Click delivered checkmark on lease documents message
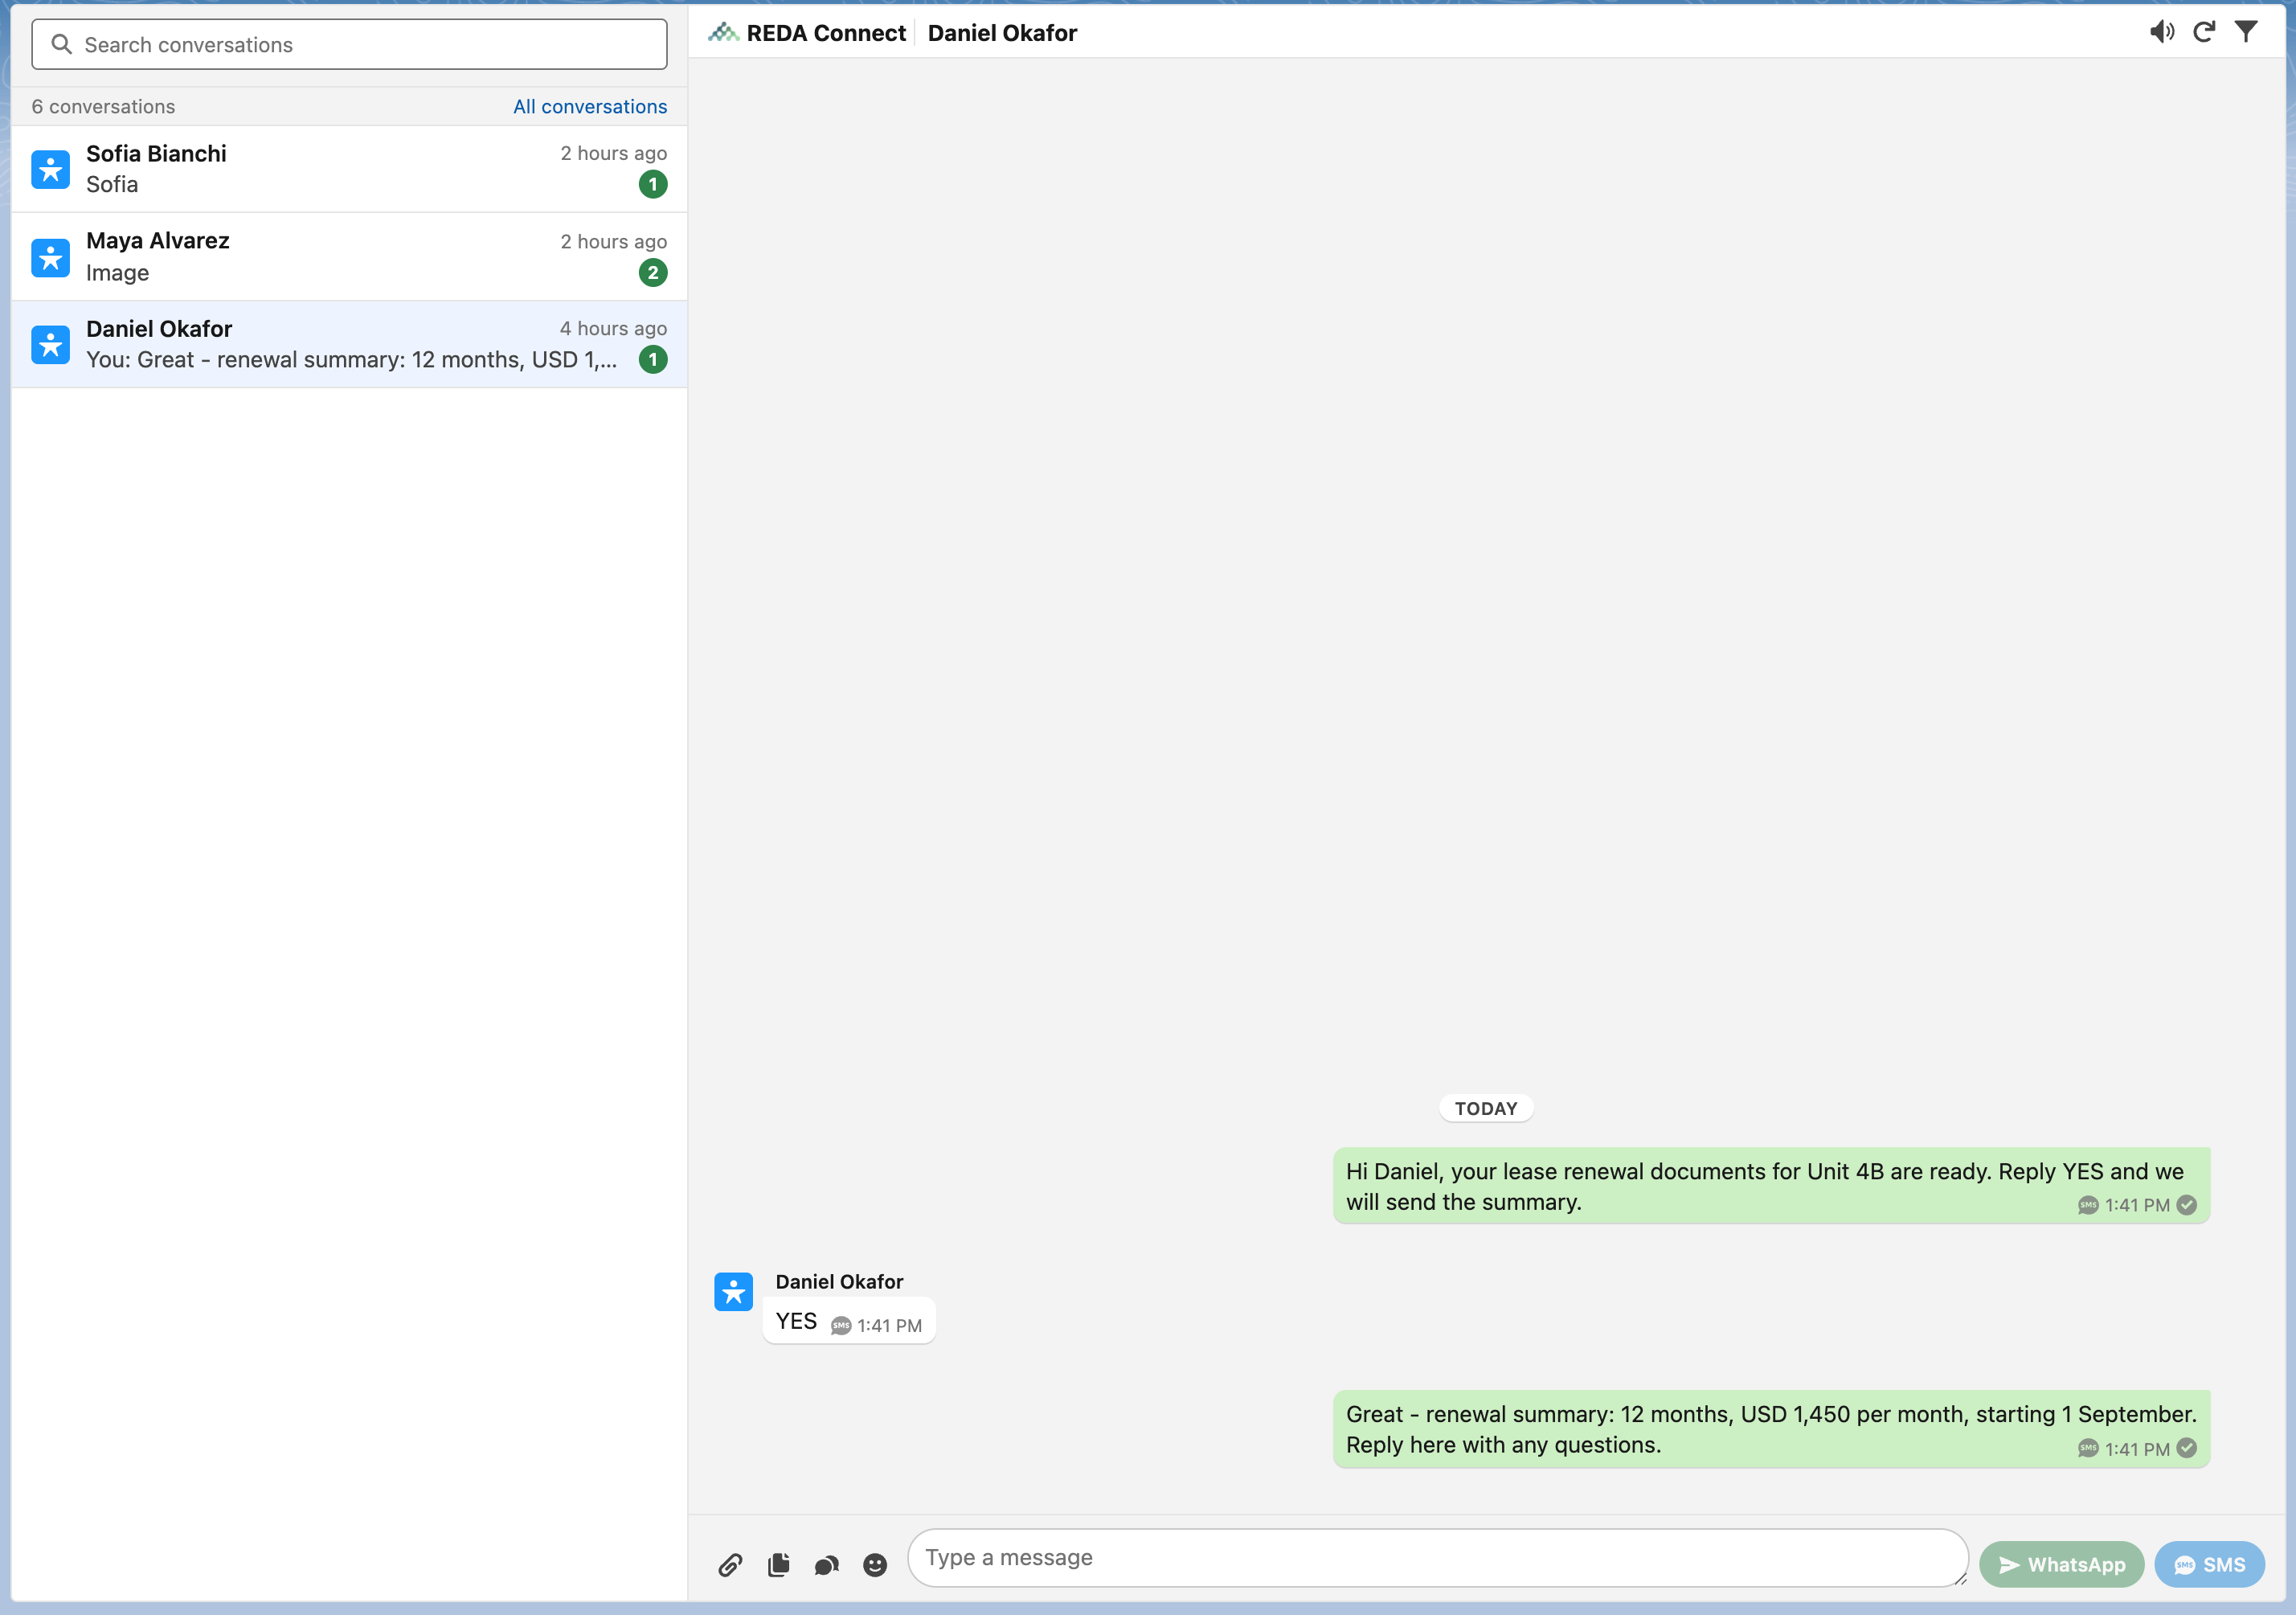 2187,1204
